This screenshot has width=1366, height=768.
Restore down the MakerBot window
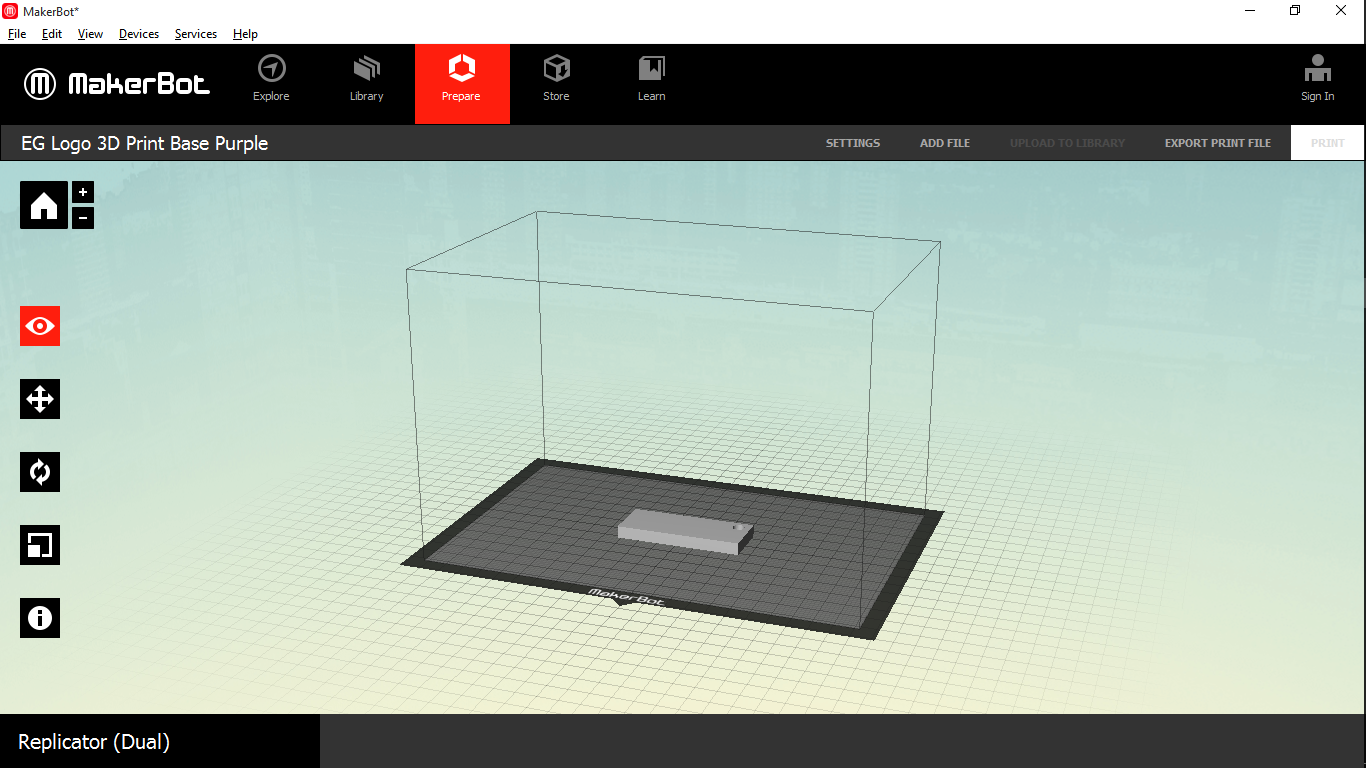click(x=1295, y=11)
